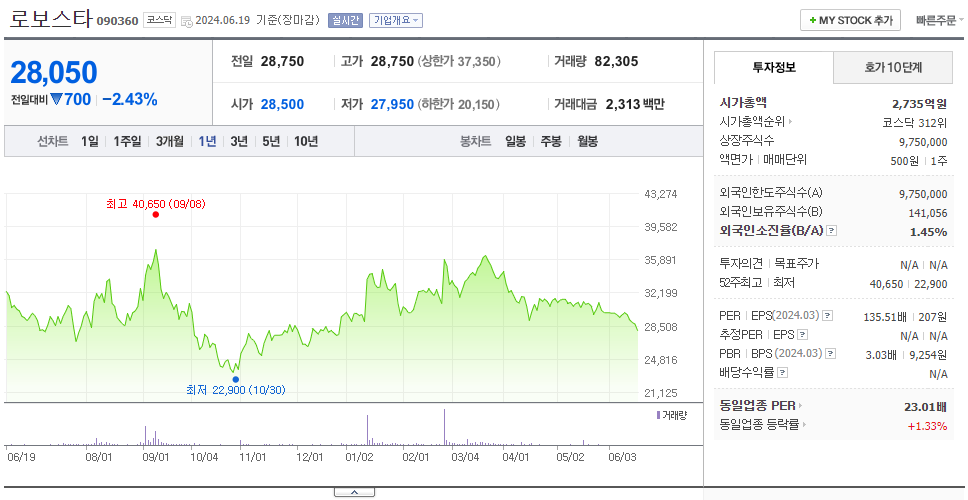The width and height of the screenshot is (968, 500).
Task: Click the help icon next to PBR BPS(2024.03)
Action: 831,354
